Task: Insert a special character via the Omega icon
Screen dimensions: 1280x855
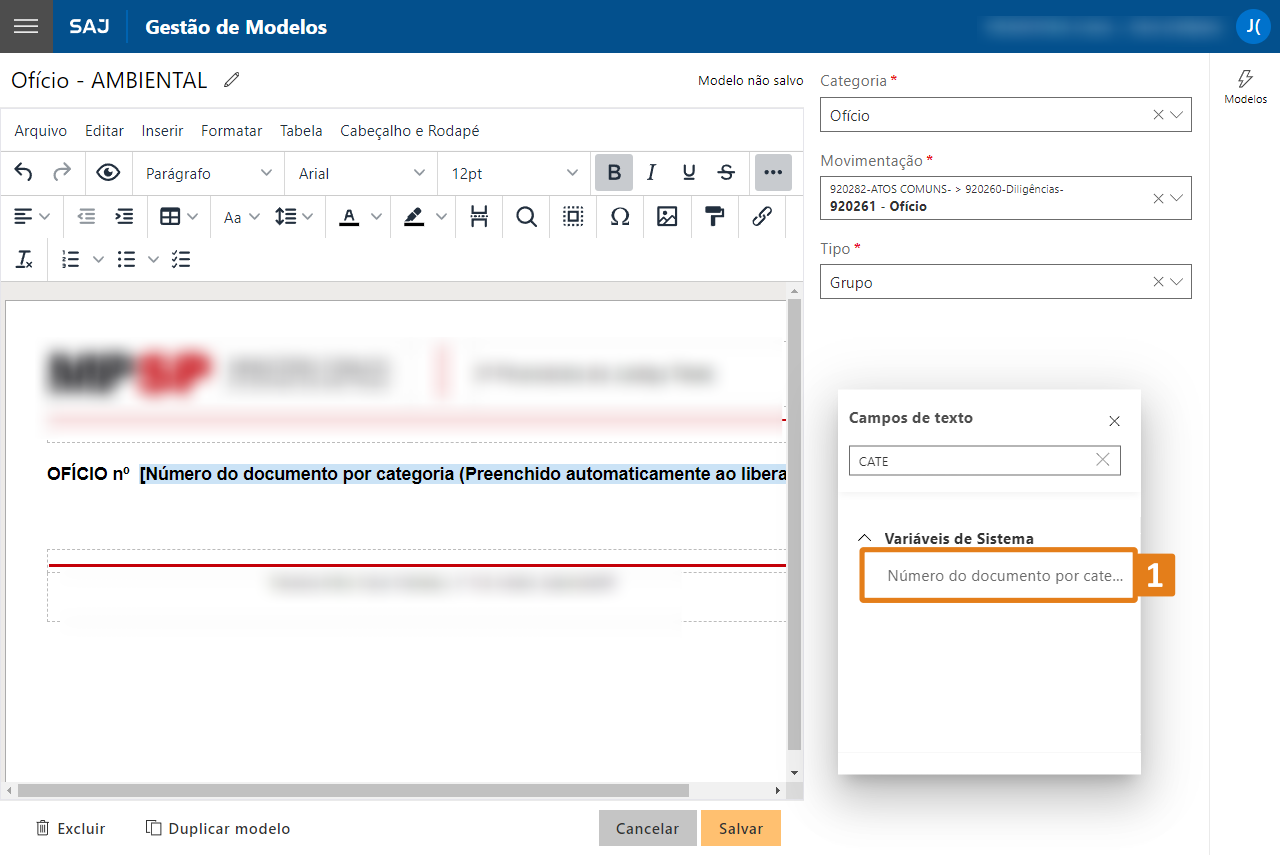Action: [620, 217]
